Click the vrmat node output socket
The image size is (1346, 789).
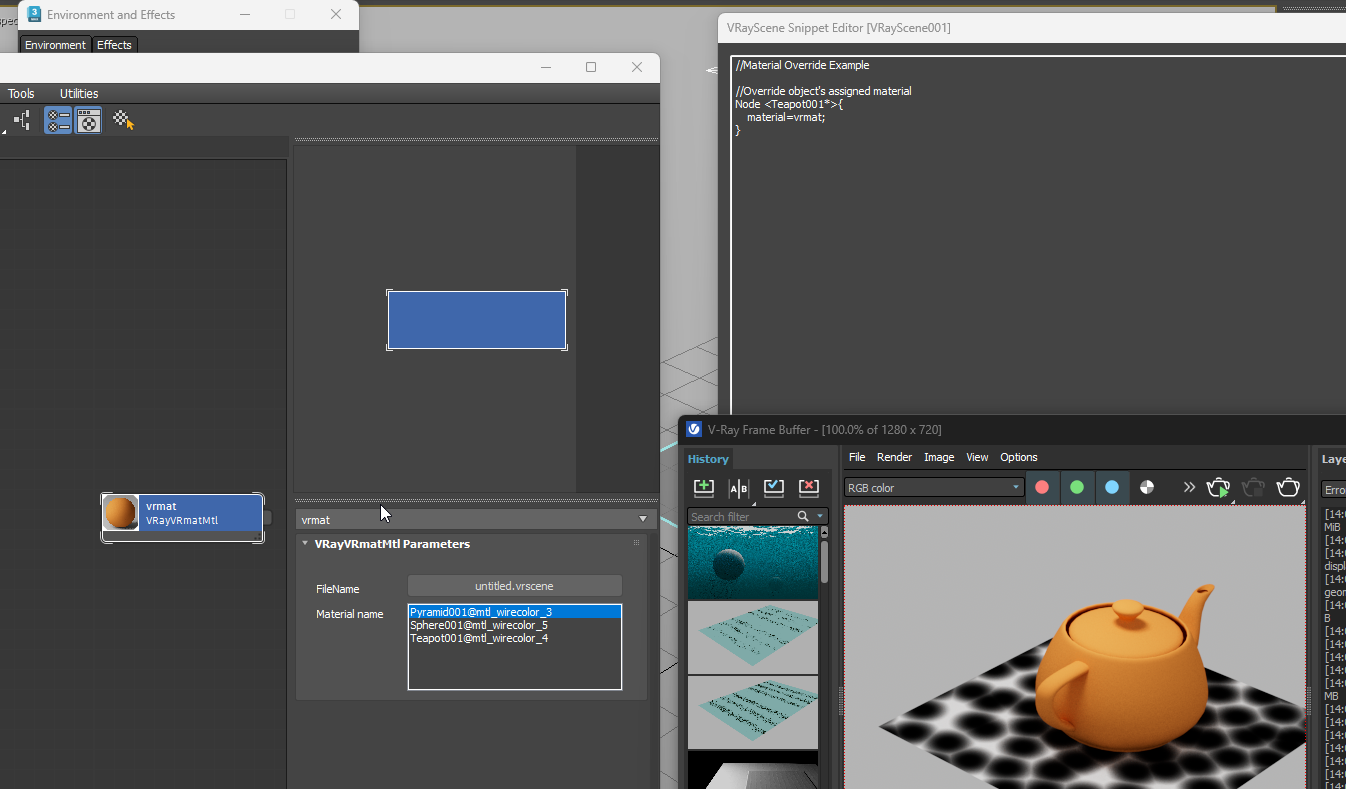click(x=267, y=518)
